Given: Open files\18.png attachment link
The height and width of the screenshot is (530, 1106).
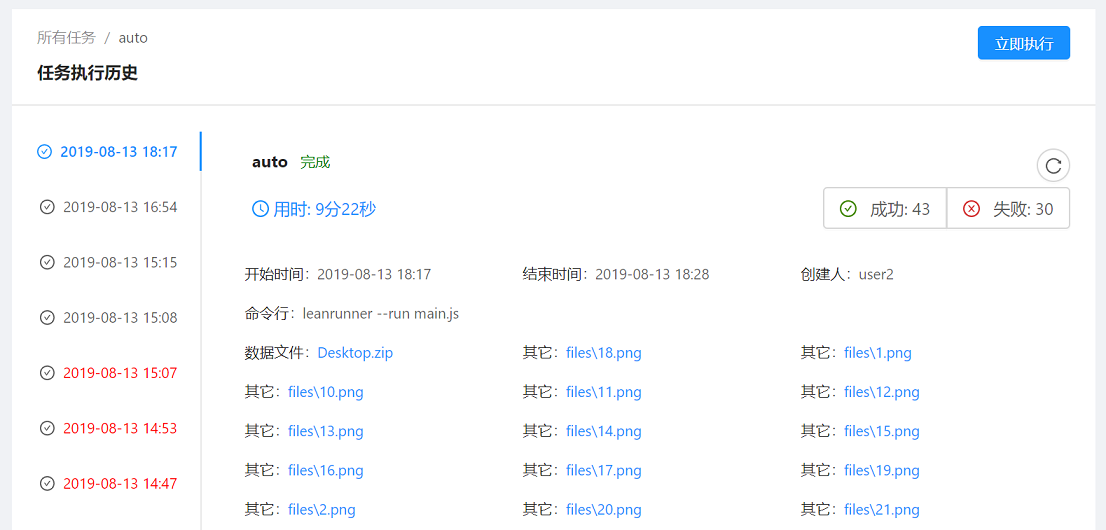Looking at the screenshot, I should click(x=603, y=353).
